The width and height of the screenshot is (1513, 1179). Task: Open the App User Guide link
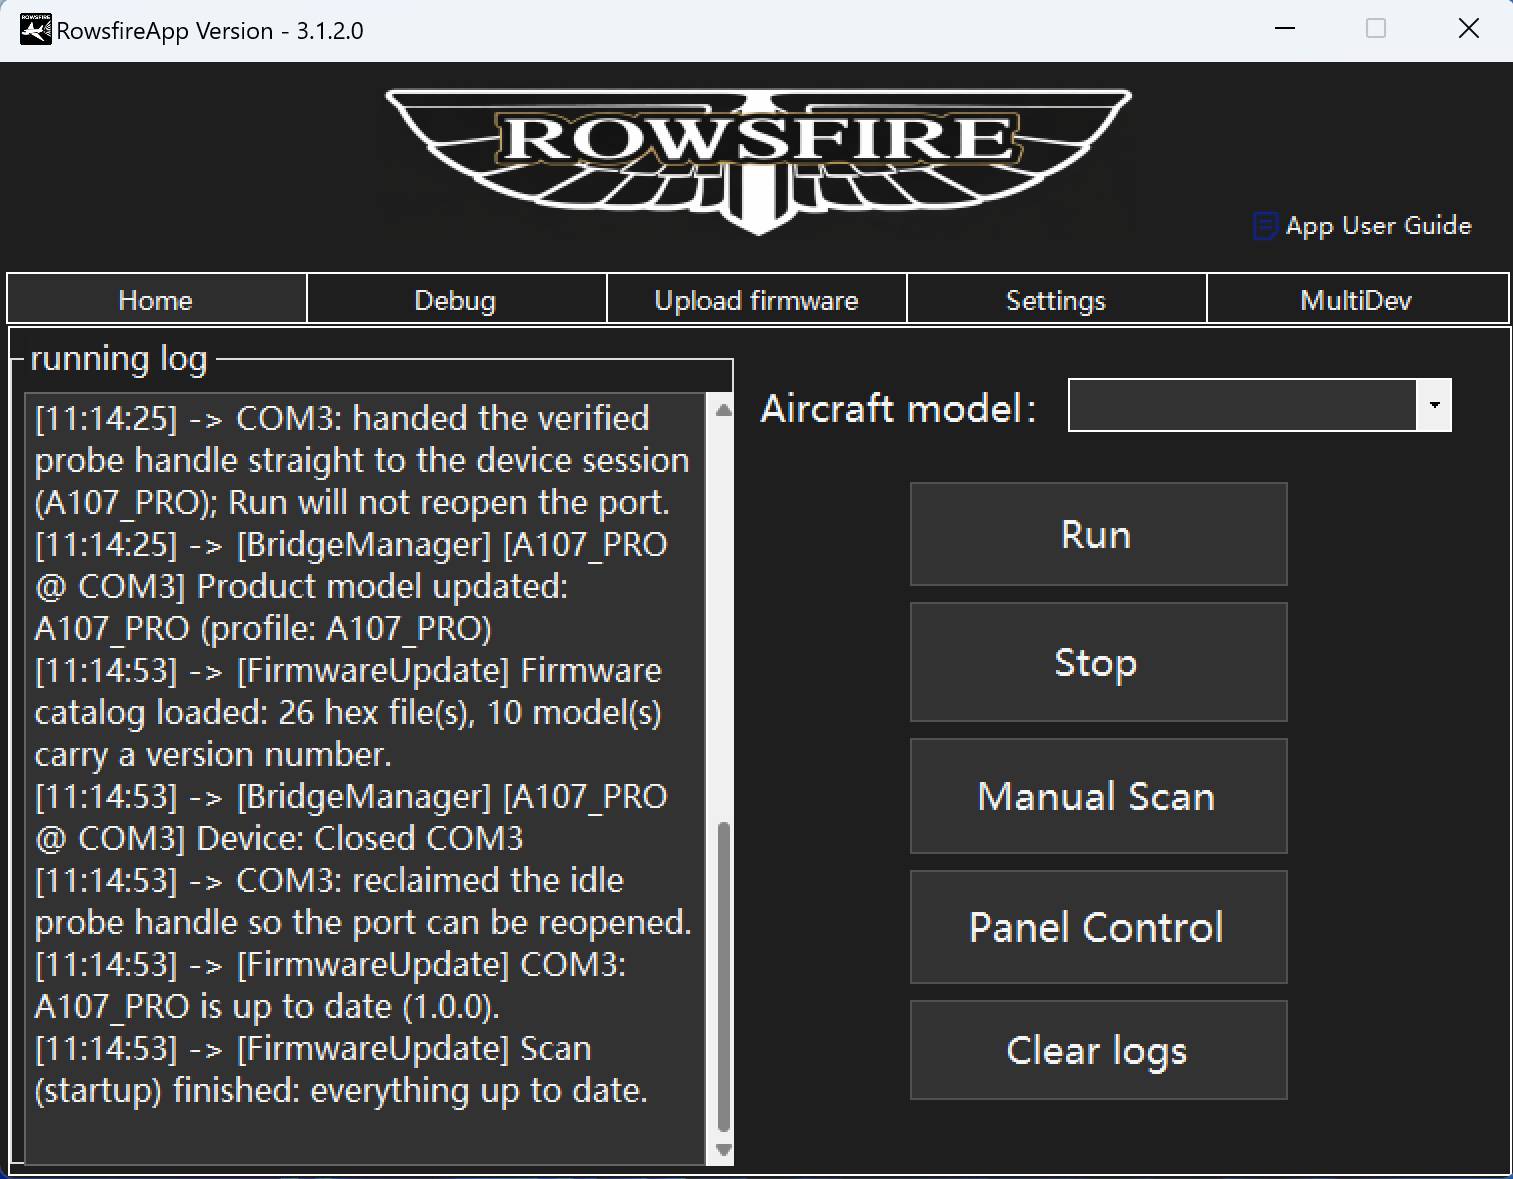coord(1378,226)
